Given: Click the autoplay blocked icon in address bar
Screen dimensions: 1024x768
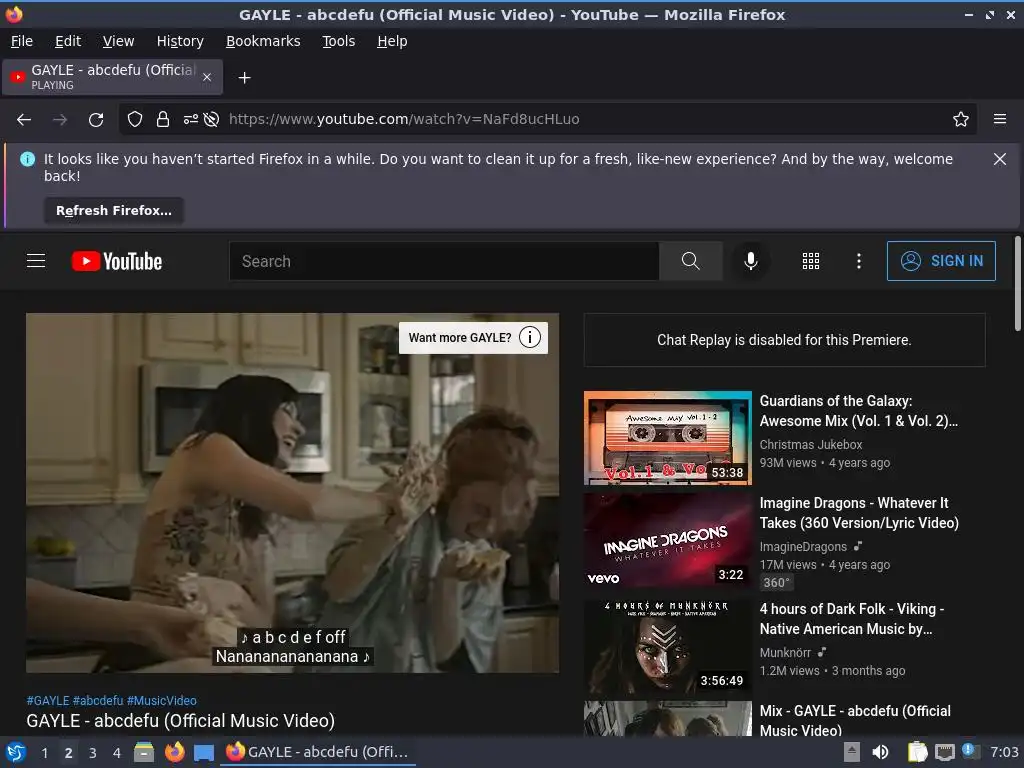Looking at the screenshot, I should pyautogui.click(x=211, y=119).
